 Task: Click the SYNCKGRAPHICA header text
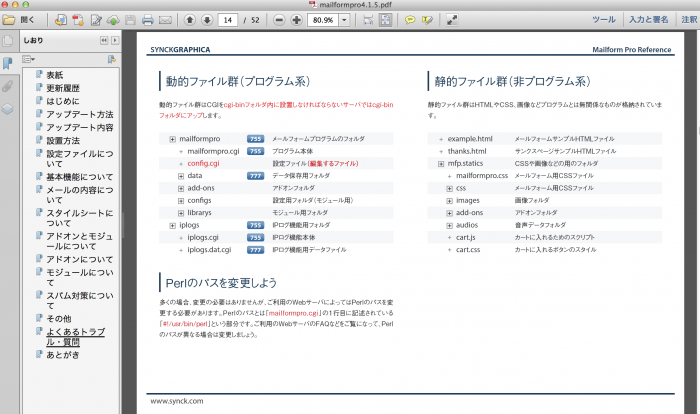tap(180, 50)
